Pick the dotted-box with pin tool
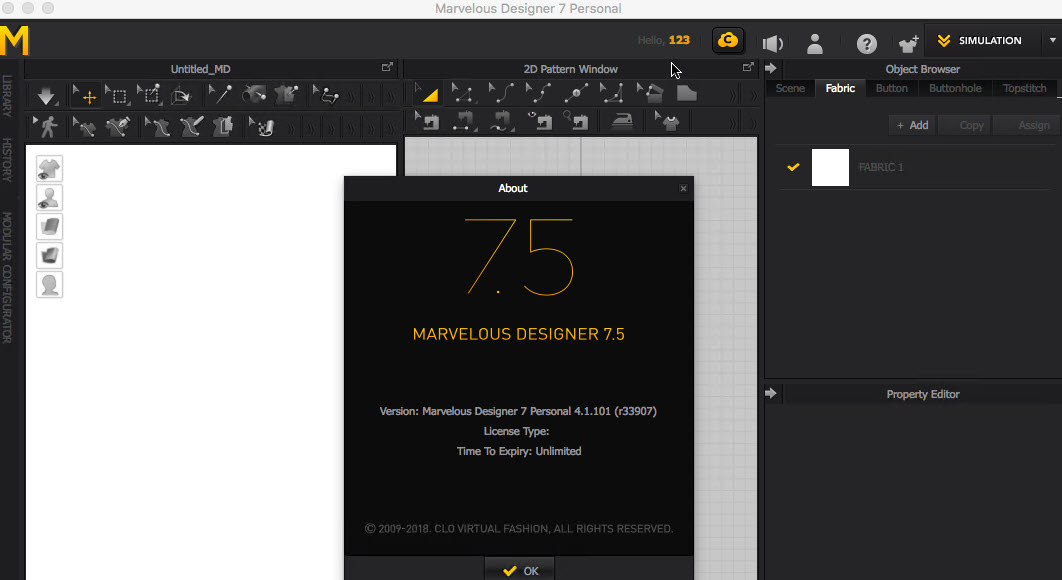The width and height of the screenshot is (1062, 580). pos(150,95)
